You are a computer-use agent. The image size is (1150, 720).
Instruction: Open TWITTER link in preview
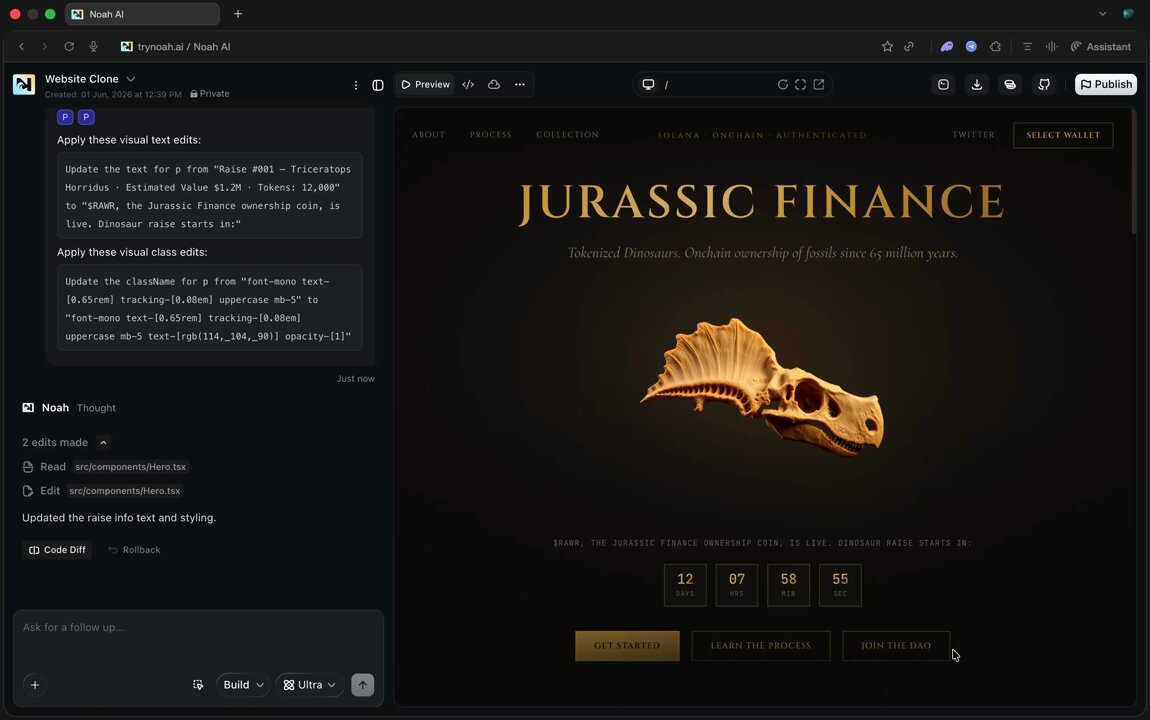tap(973, 135)
